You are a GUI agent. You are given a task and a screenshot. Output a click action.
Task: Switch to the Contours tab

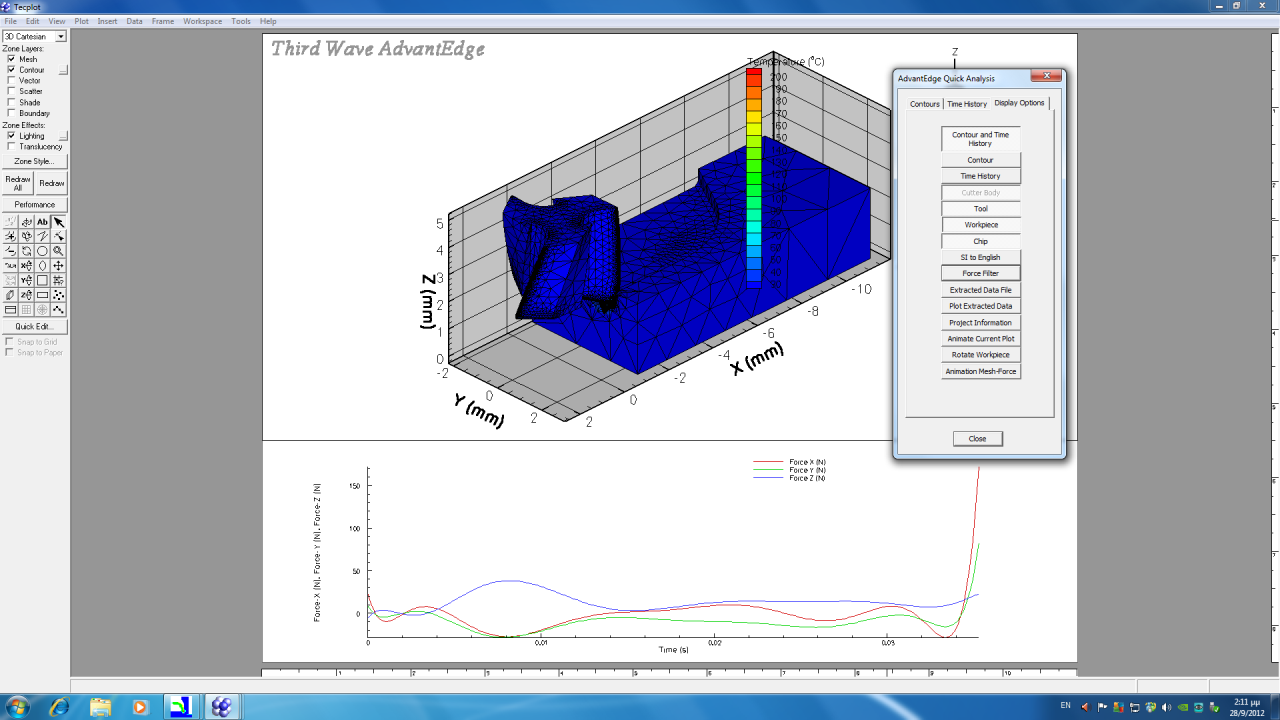point(925,104)
